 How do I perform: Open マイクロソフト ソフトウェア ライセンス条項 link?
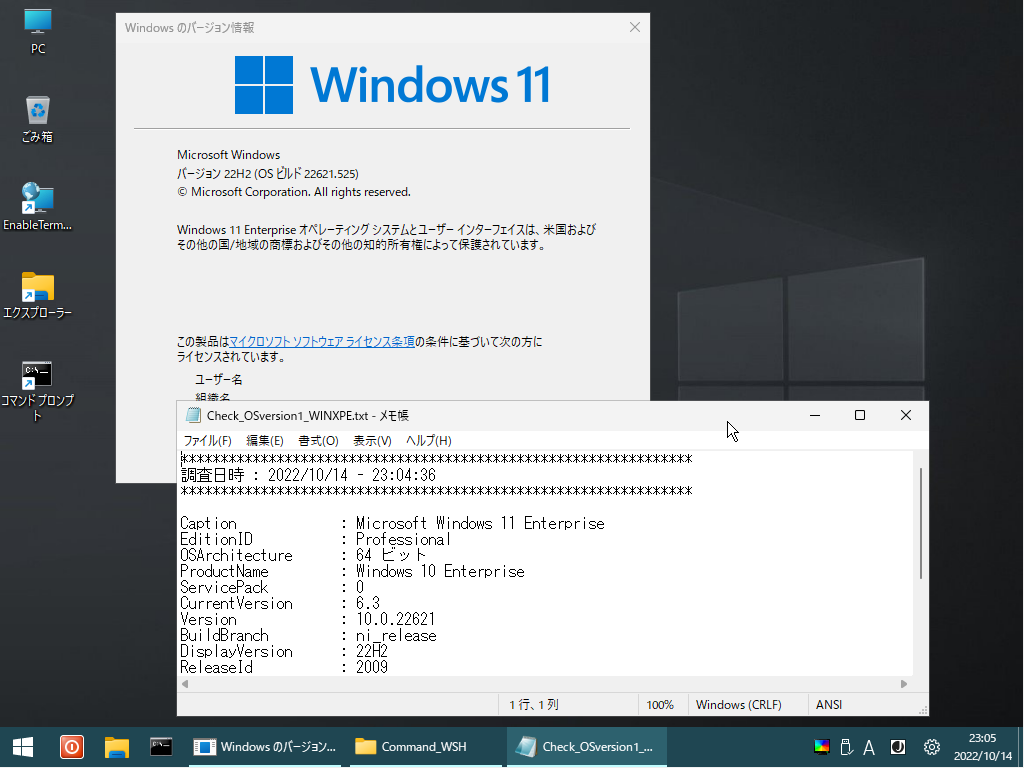(x=322, y=342)
